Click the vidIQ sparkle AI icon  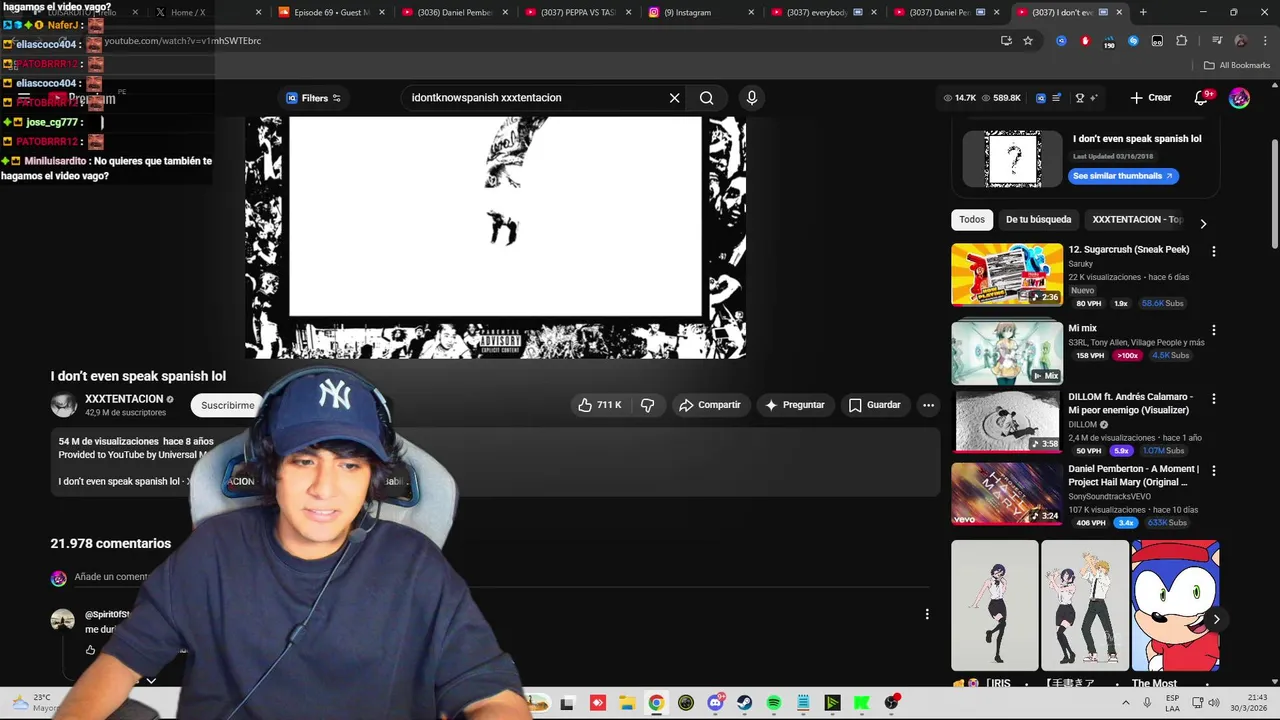click(x=1094, y=98)
